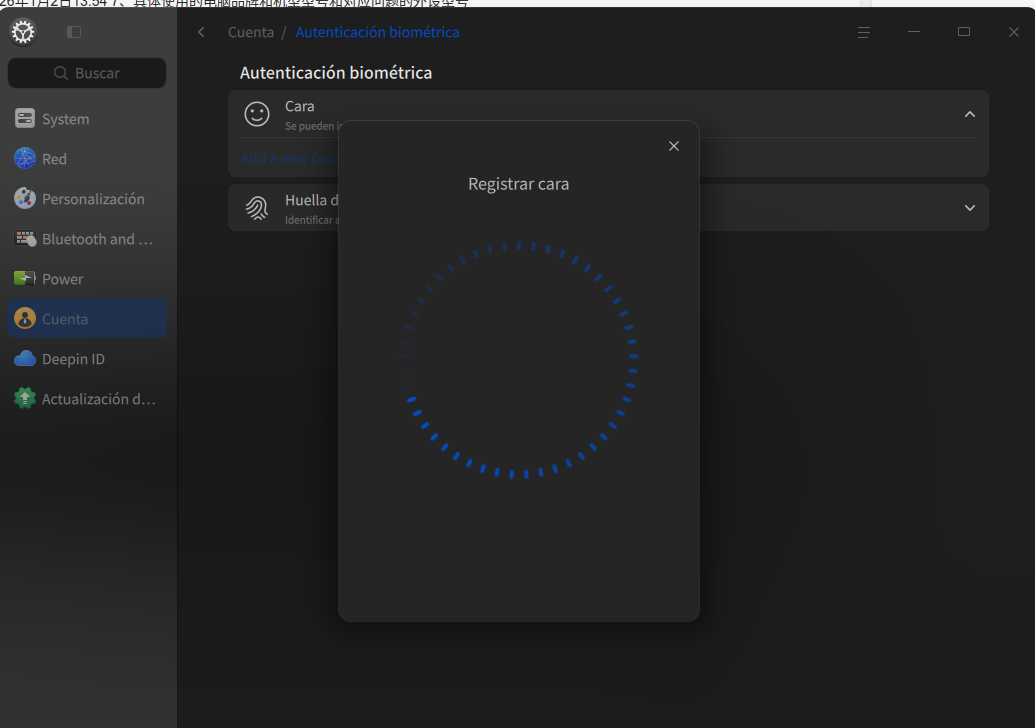1035x728 pixels.
Task: Click the Huella fingerprint icon
Action: (257, 208)
